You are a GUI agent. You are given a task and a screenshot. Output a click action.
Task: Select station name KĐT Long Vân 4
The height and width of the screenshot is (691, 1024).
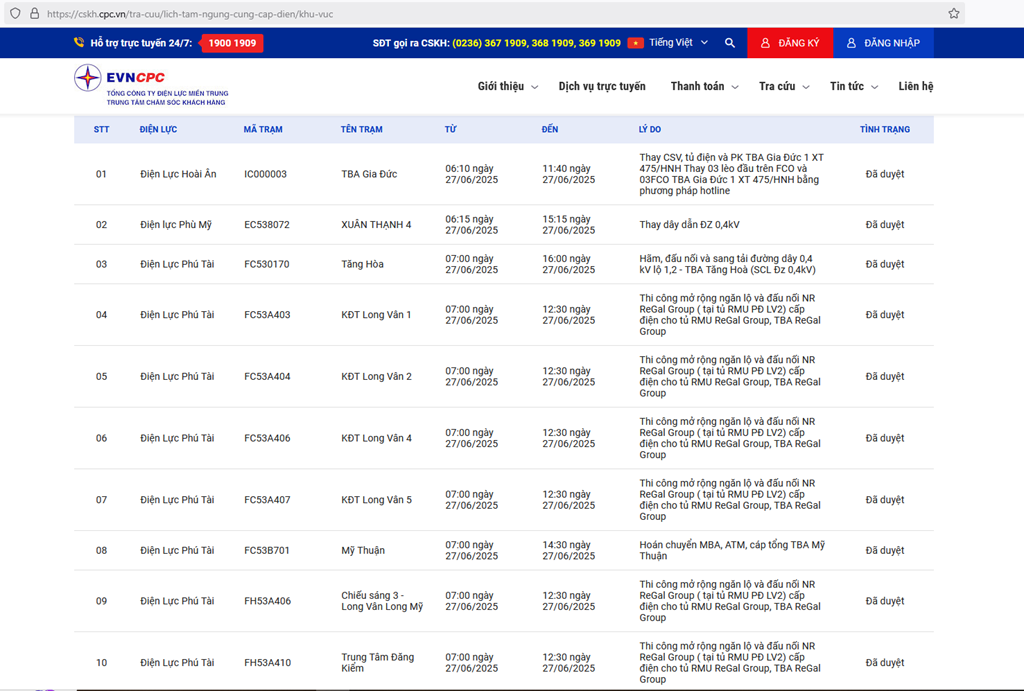[376, 438]
